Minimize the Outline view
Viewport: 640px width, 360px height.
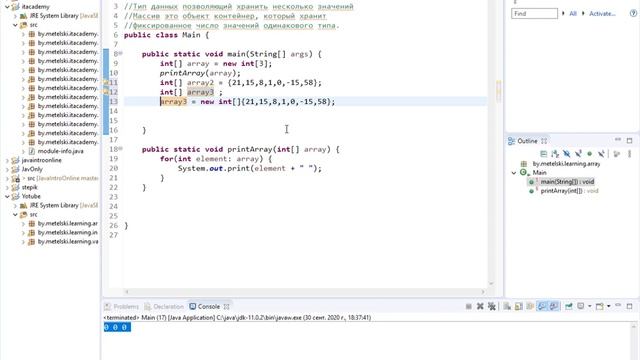[618, 140]
